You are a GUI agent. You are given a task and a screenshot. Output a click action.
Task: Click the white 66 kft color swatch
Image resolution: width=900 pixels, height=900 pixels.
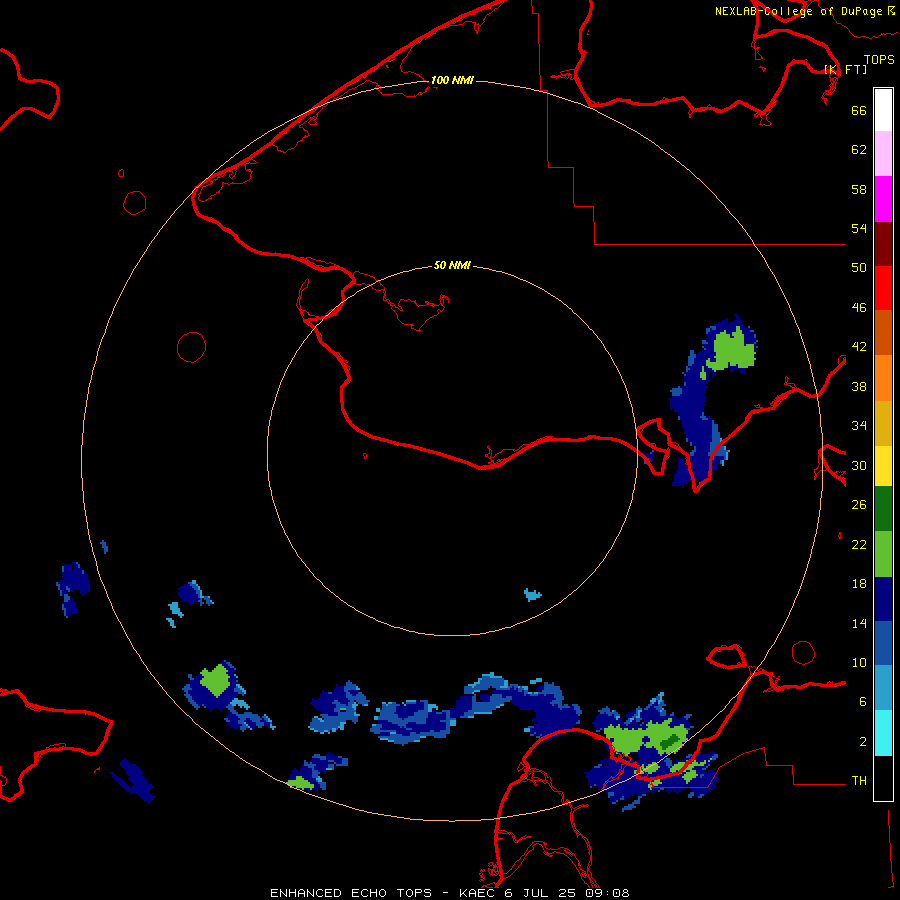(883, 110)
